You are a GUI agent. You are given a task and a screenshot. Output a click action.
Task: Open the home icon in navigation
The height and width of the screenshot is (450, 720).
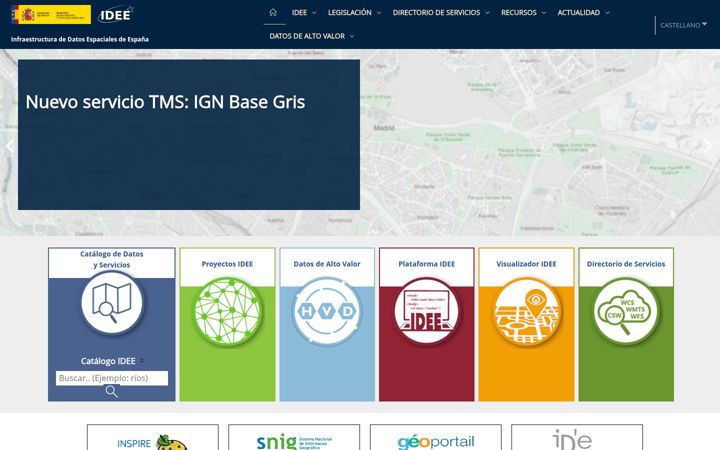[273, 12]
